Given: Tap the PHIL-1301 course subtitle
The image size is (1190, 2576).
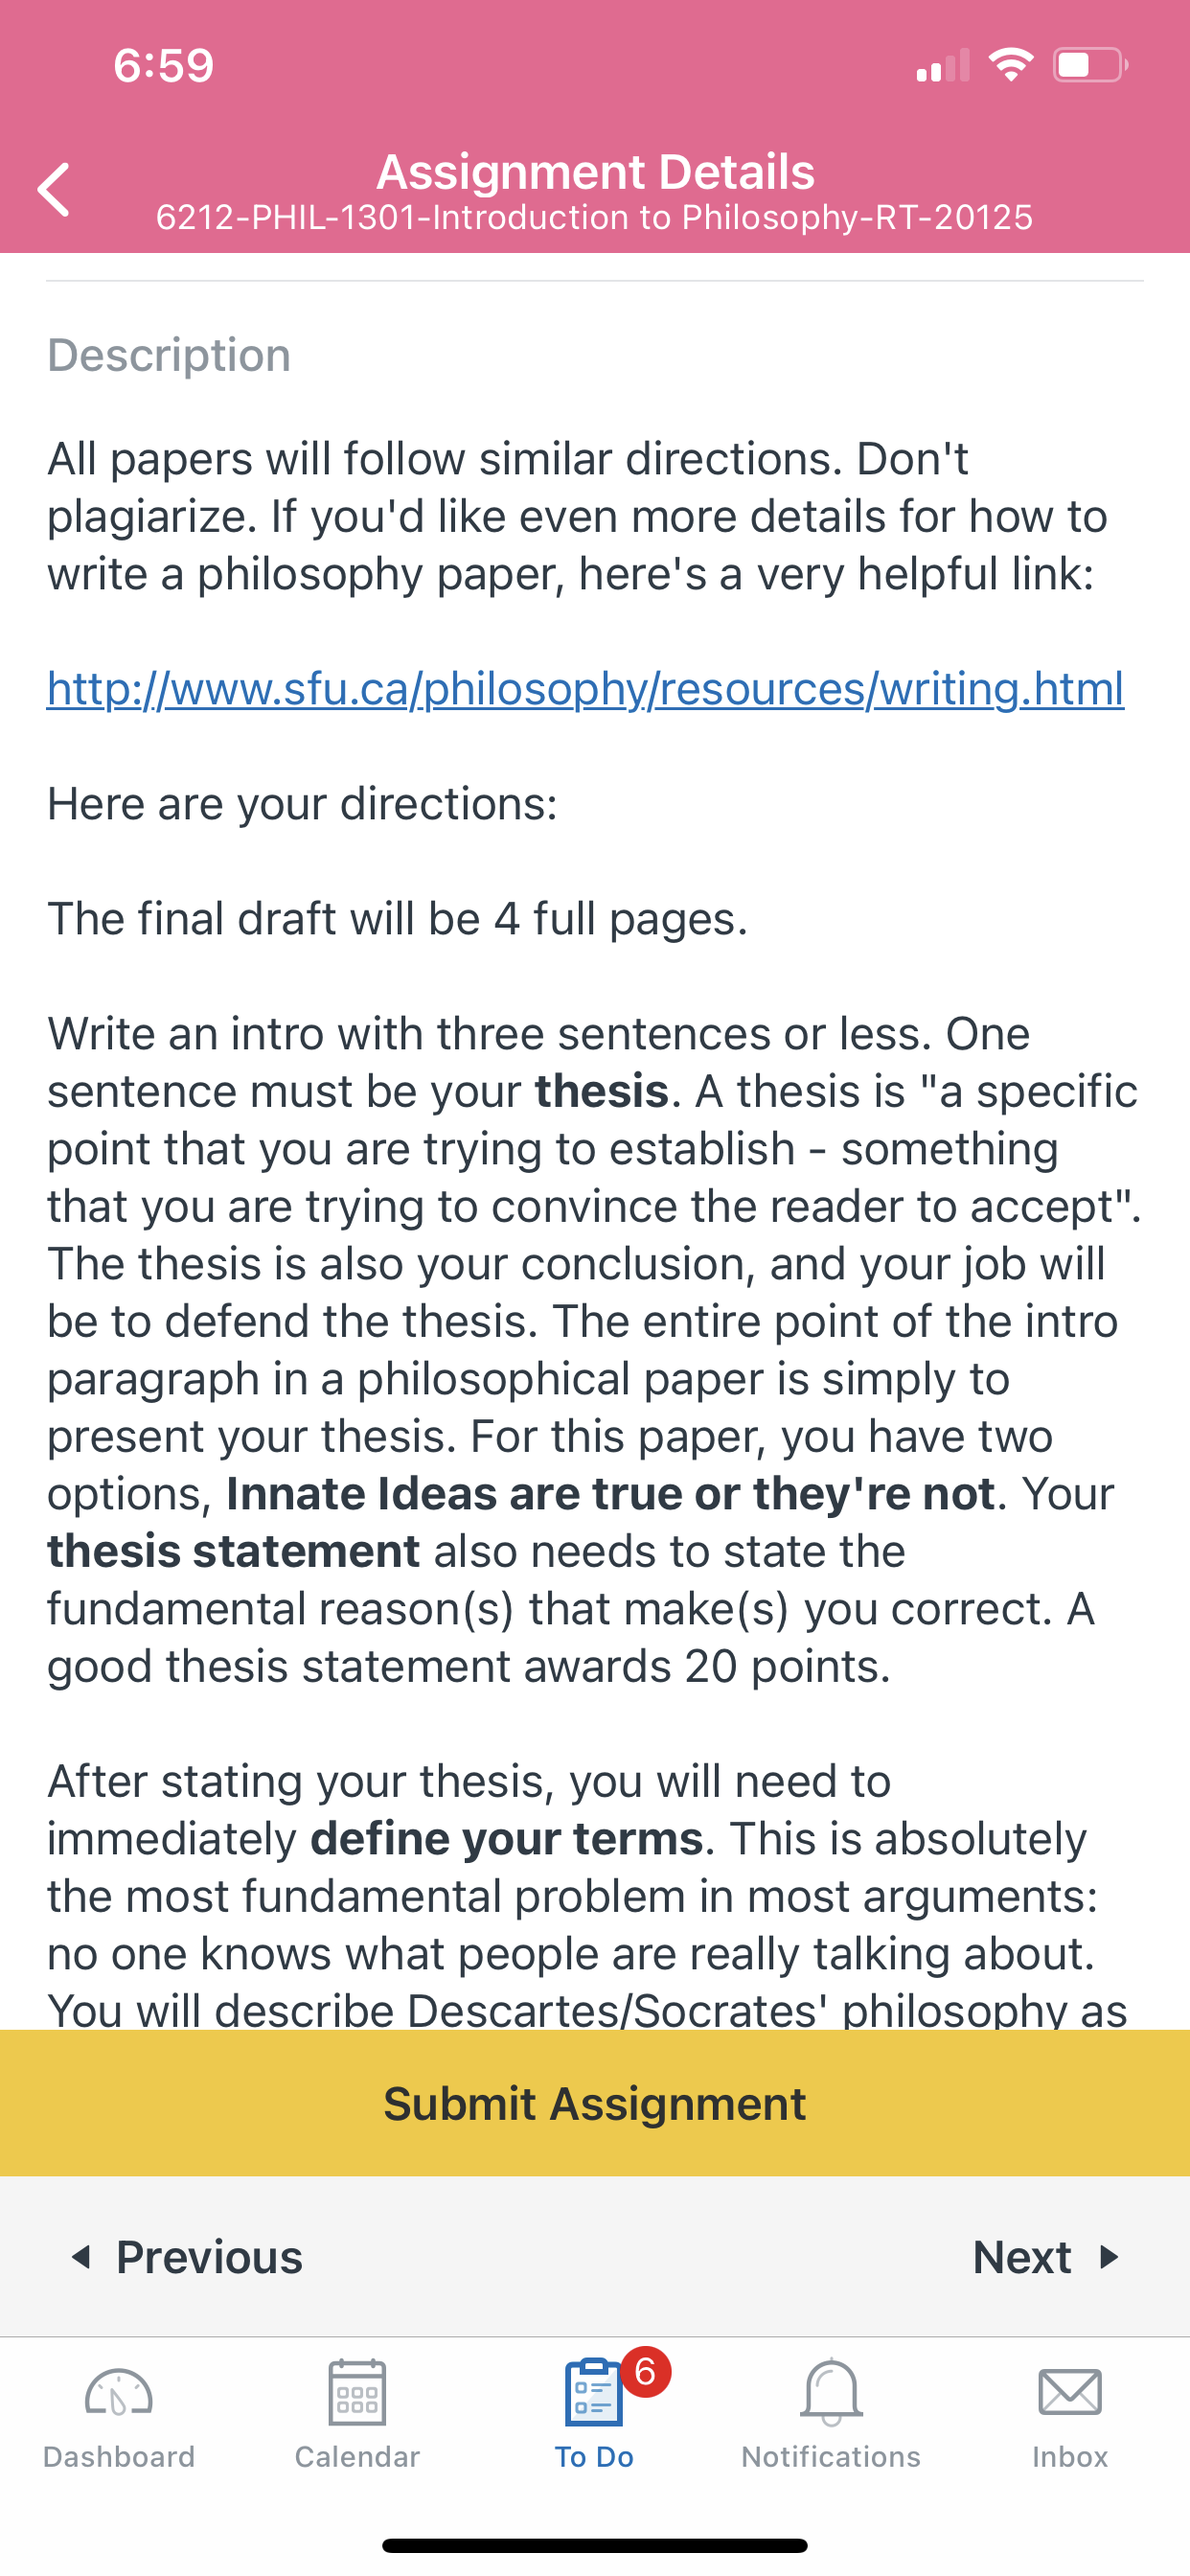Looking at the screenshot, I should 595,217.
